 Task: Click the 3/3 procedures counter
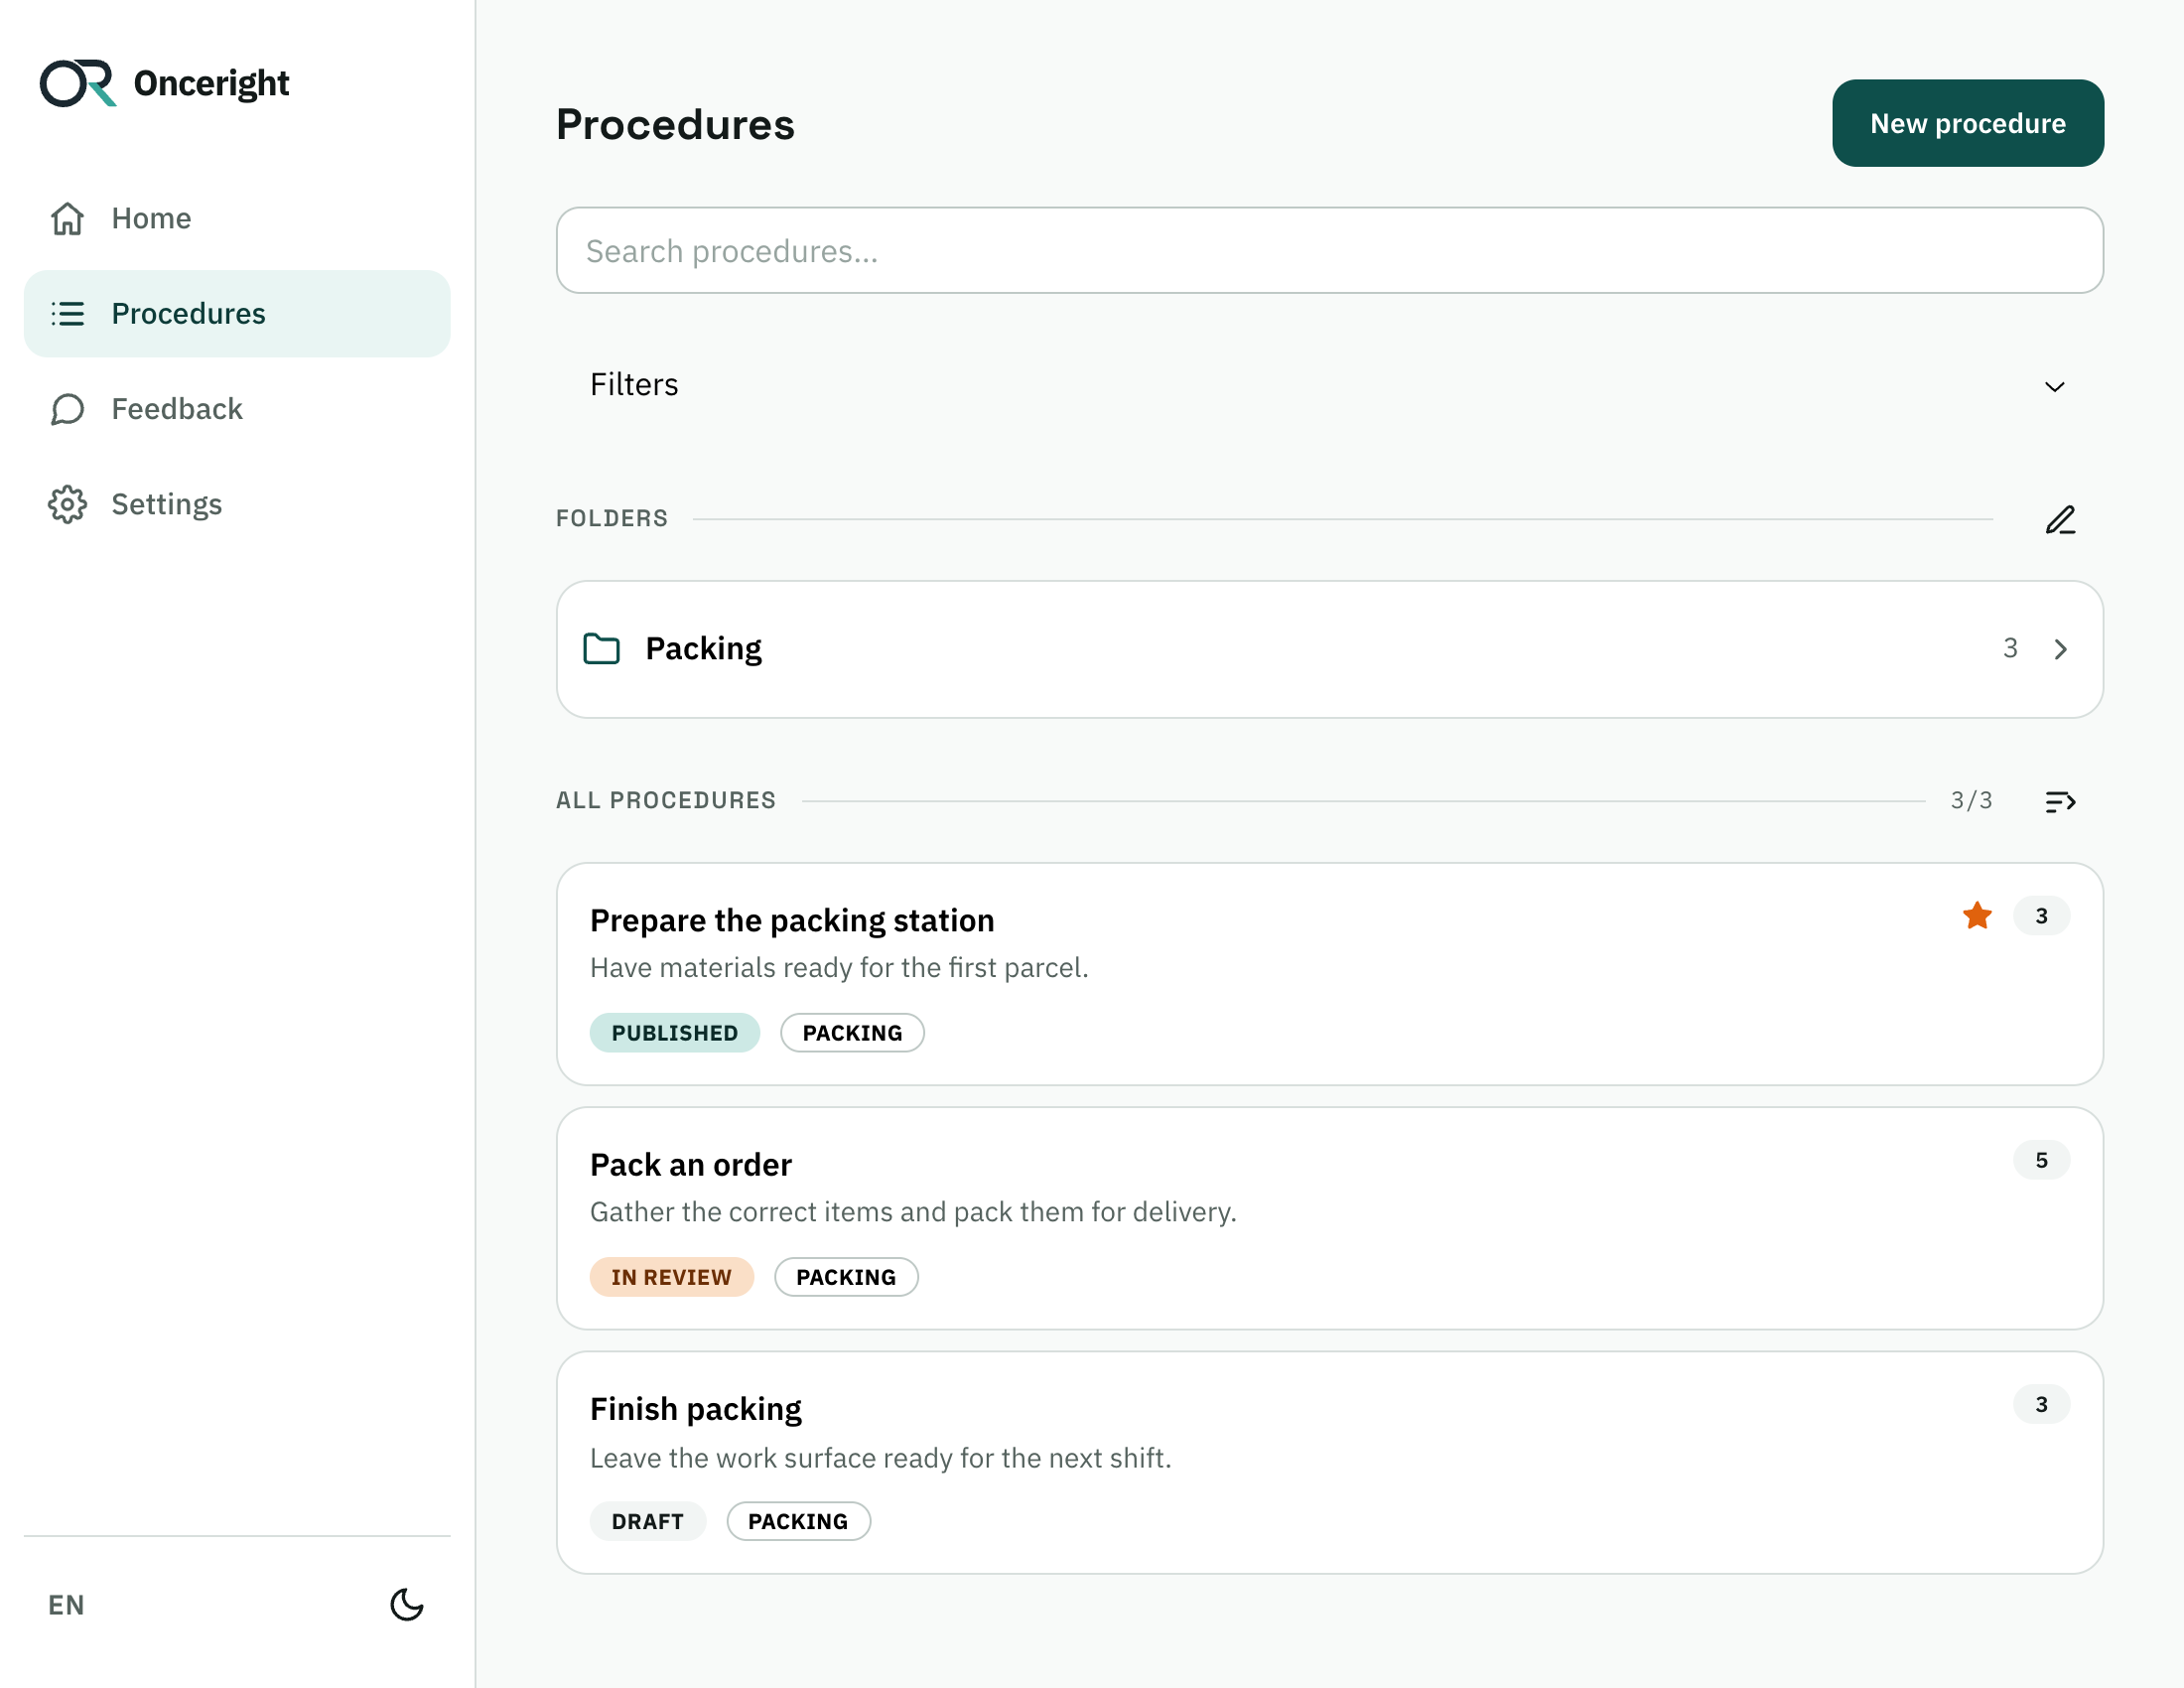point(1971,800)
